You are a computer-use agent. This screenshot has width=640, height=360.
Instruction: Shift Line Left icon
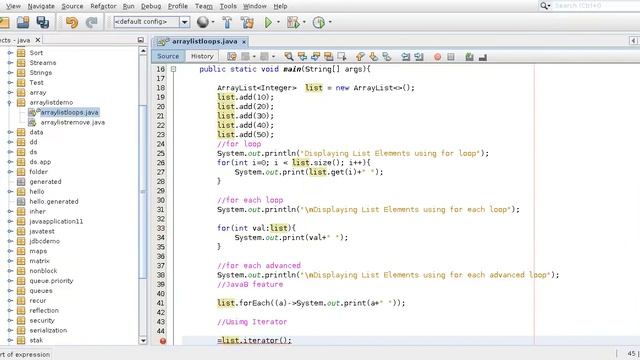point(405,57)
